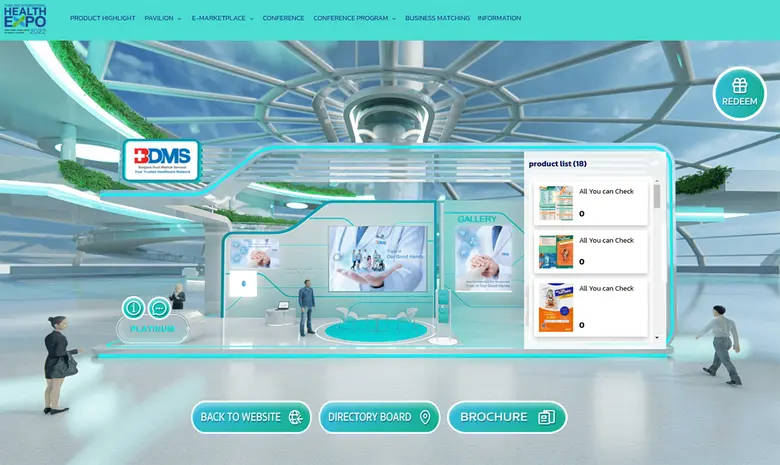
Task: Open the booth chat bubble icon
Action: pos(159,308)
